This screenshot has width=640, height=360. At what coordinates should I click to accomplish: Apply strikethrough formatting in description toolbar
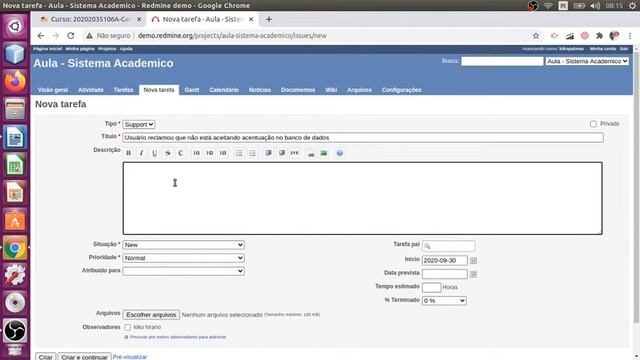pos(167,153)
